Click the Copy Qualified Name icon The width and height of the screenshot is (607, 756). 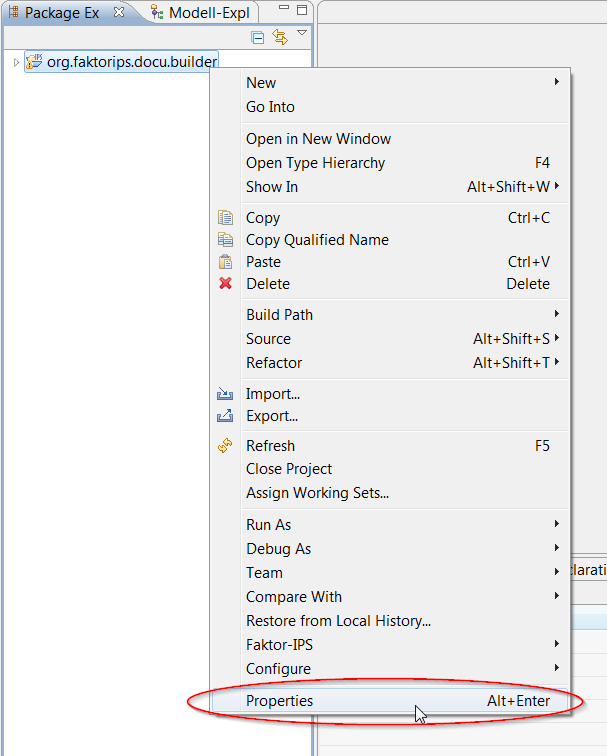225,240
